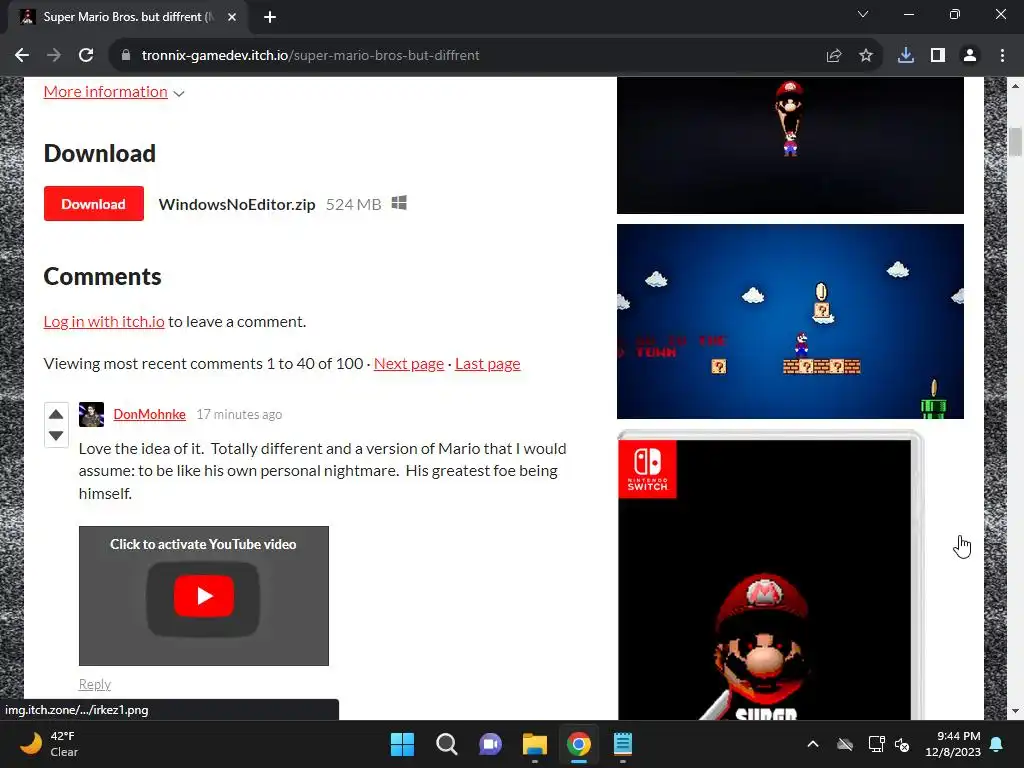Open Windows taskbar search
The height and width of the screenshot is (768, 1024).
447,744
